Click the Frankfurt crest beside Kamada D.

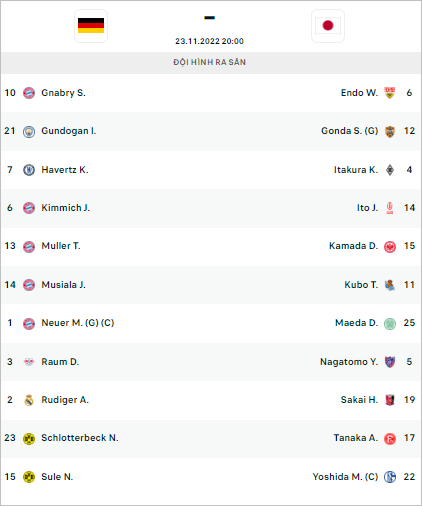point(390,247)
